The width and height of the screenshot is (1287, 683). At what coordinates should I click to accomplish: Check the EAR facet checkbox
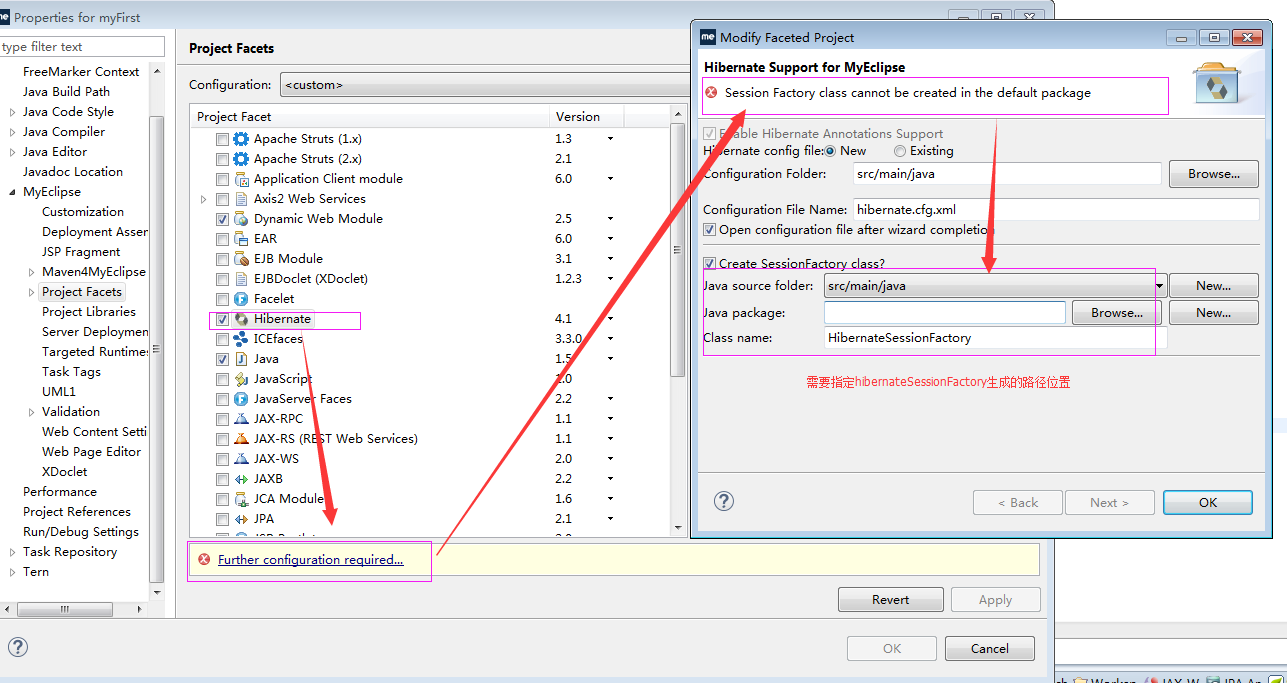tap(222, 239)
